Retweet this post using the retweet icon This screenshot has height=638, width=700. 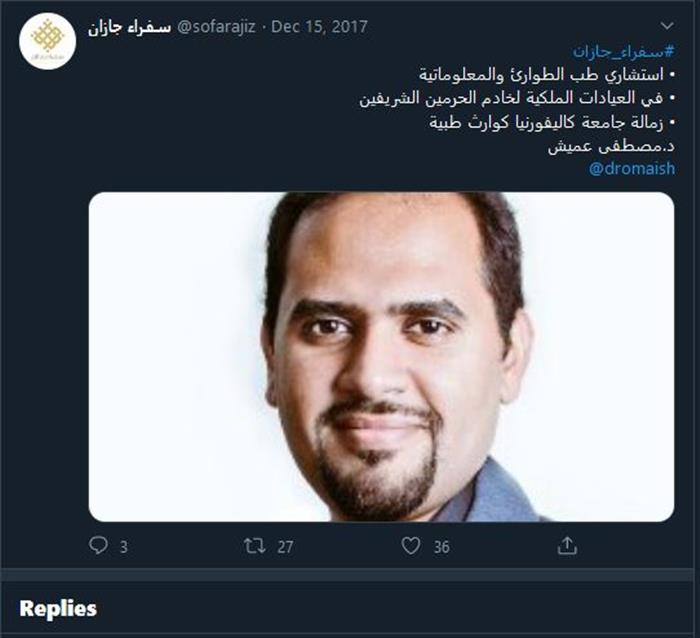click(x=255, y=546)
